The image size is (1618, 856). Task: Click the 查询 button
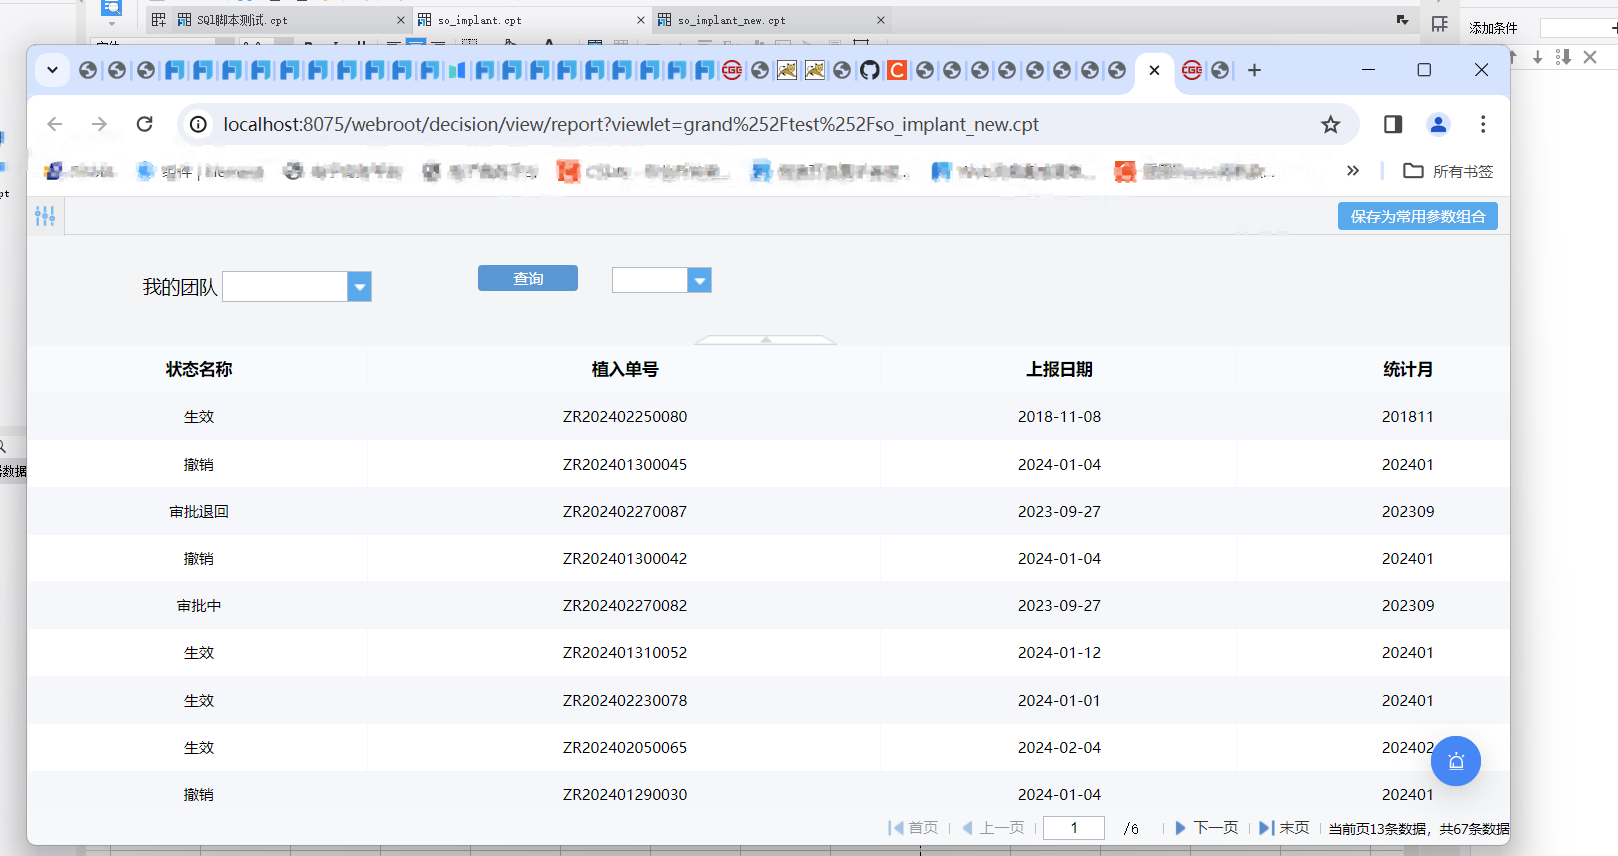528,278
